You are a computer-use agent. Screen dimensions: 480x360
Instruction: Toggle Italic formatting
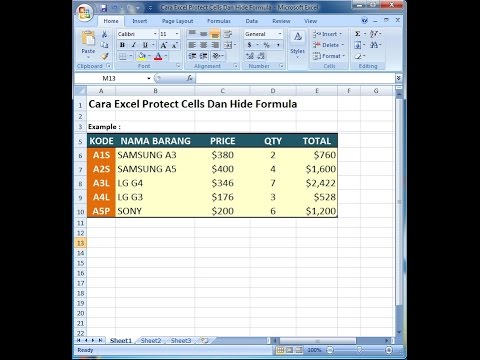(134, 45)
